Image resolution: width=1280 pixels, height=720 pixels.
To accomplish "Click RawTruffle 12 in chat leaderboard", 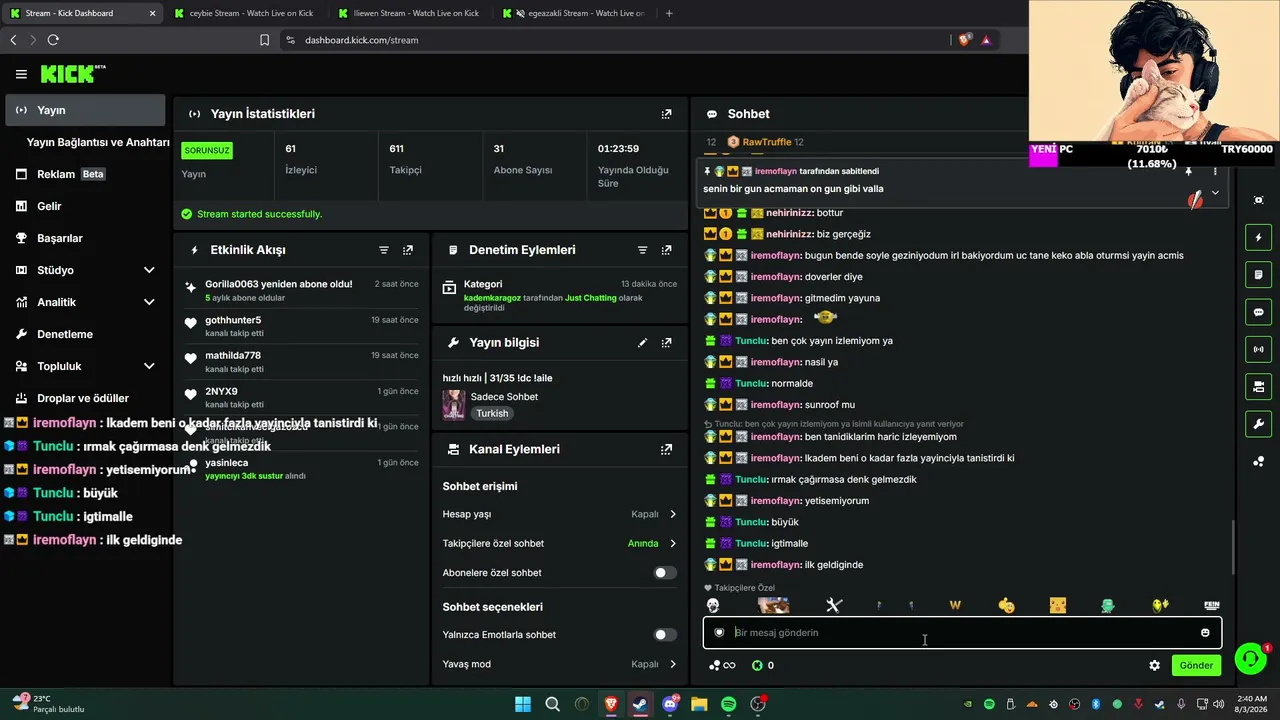I will point(766,142).
